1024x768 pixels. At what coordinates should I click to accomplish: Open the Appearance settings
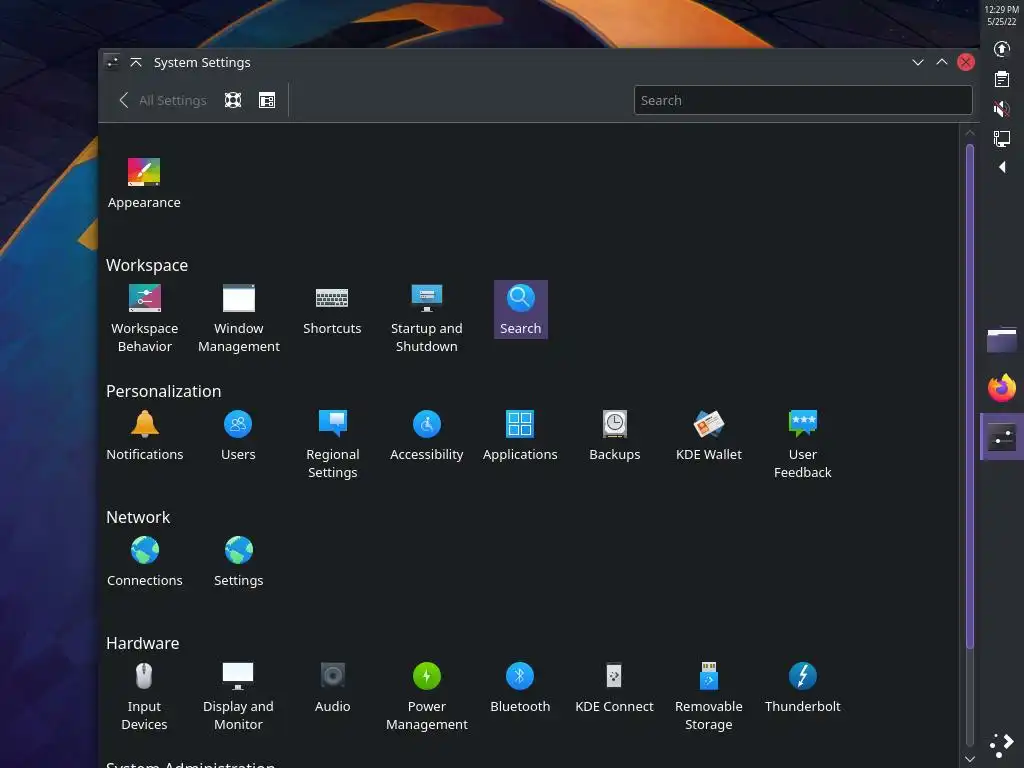[144, 184]
